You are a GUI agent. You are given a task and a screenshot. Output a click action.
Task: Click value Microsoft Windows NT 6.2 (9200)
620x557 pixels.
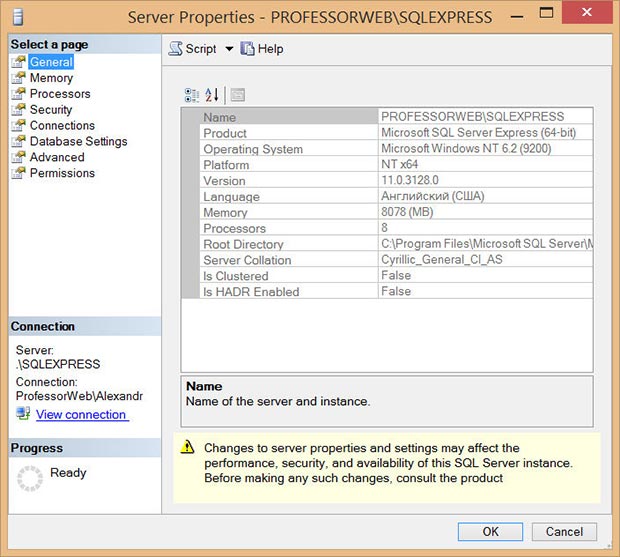[466, 148]
